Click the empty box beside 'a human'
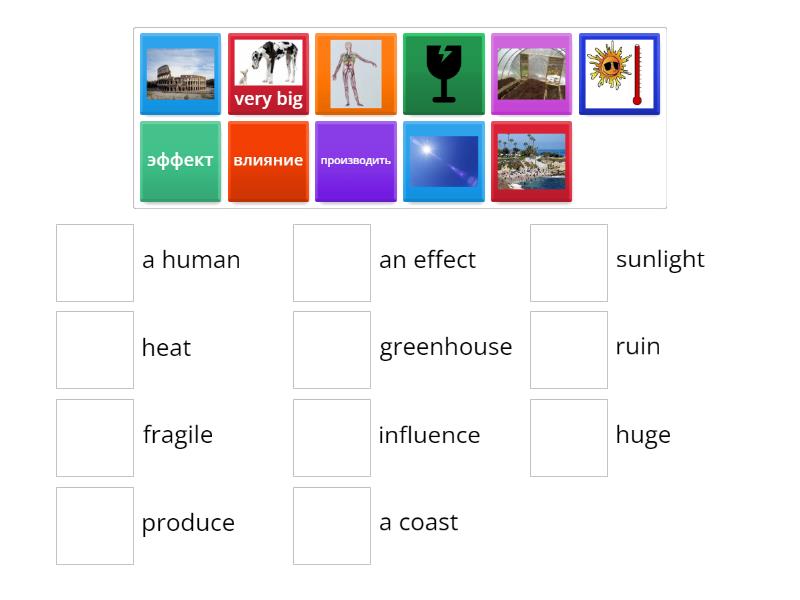800x600 pixels. [95, 263]
